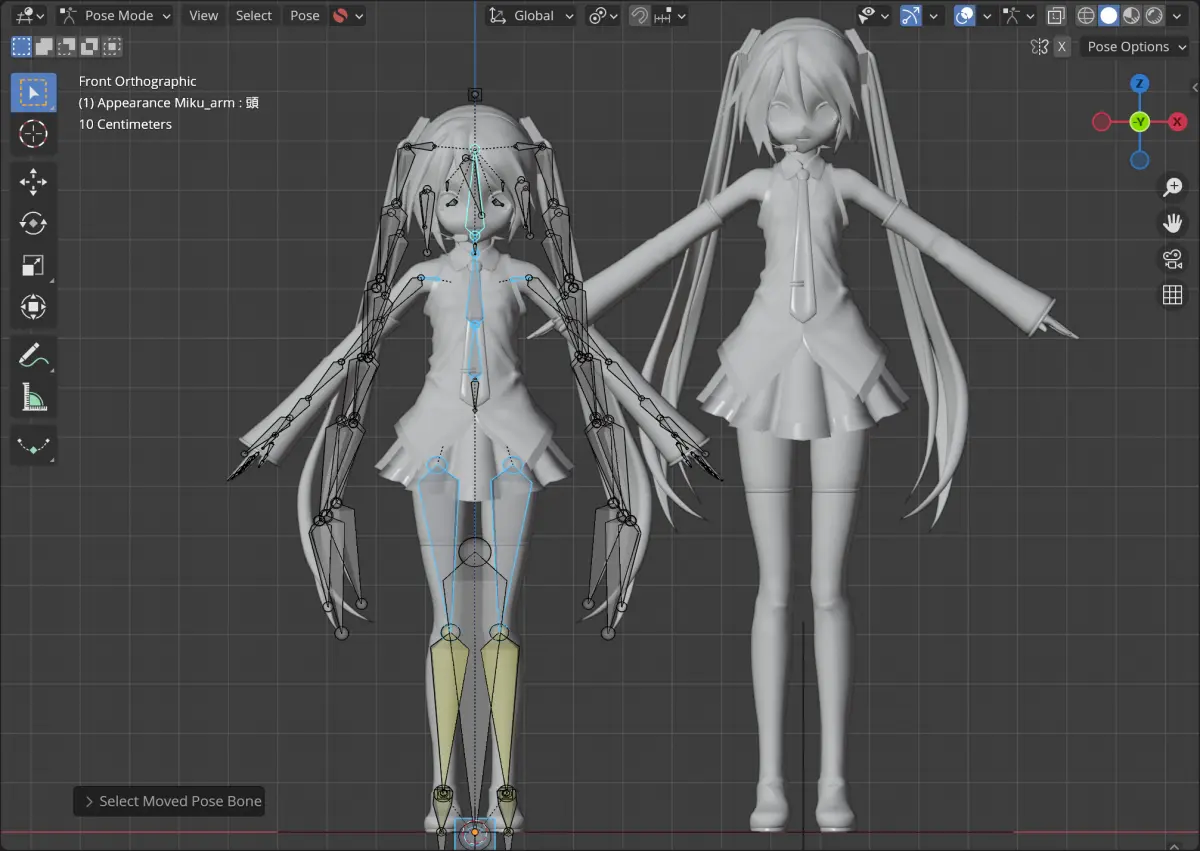
Task: Open dropdown beside red pose sphere icon
Action: 359,16
